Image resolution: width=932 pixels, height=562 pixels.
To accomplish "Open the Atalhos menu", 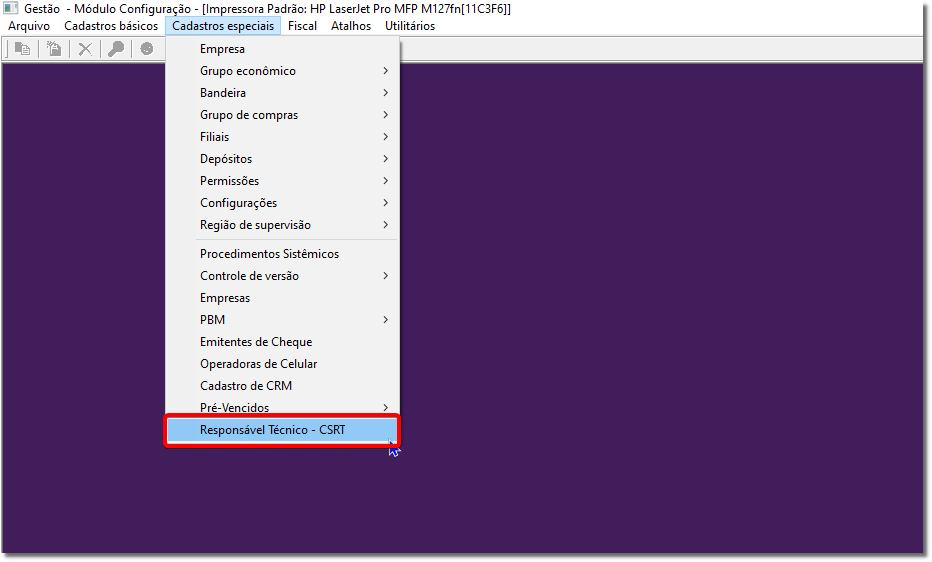I will (351, 26).
